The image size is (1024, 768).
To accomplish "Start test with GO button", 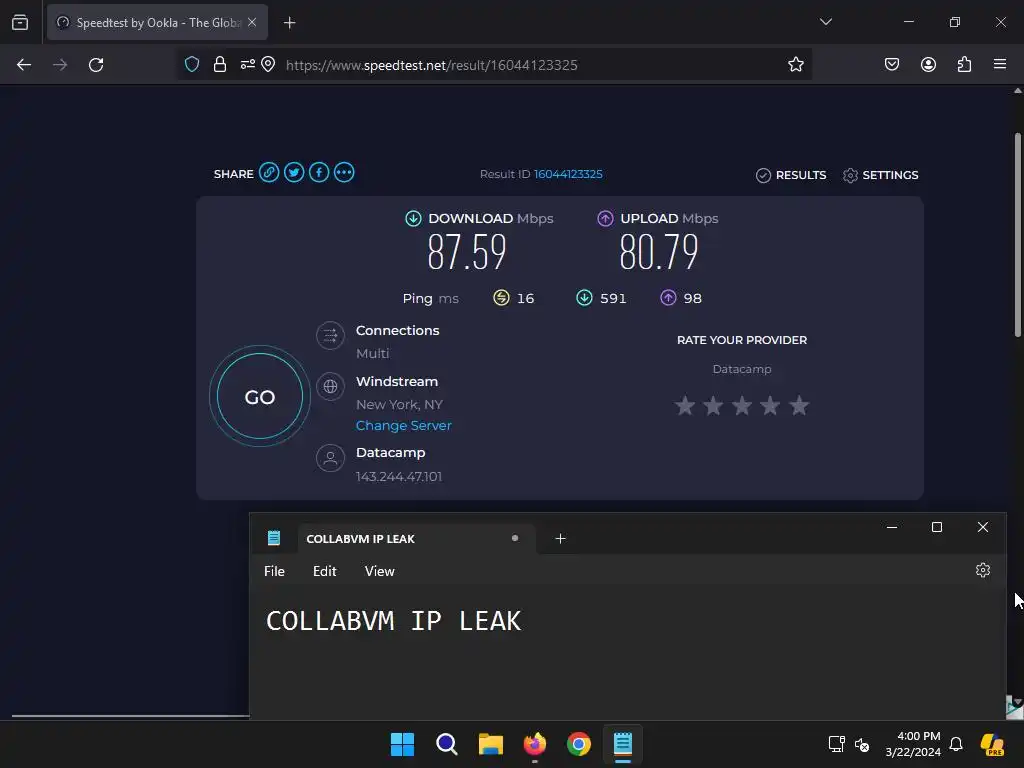I will (x=260, y=396).
